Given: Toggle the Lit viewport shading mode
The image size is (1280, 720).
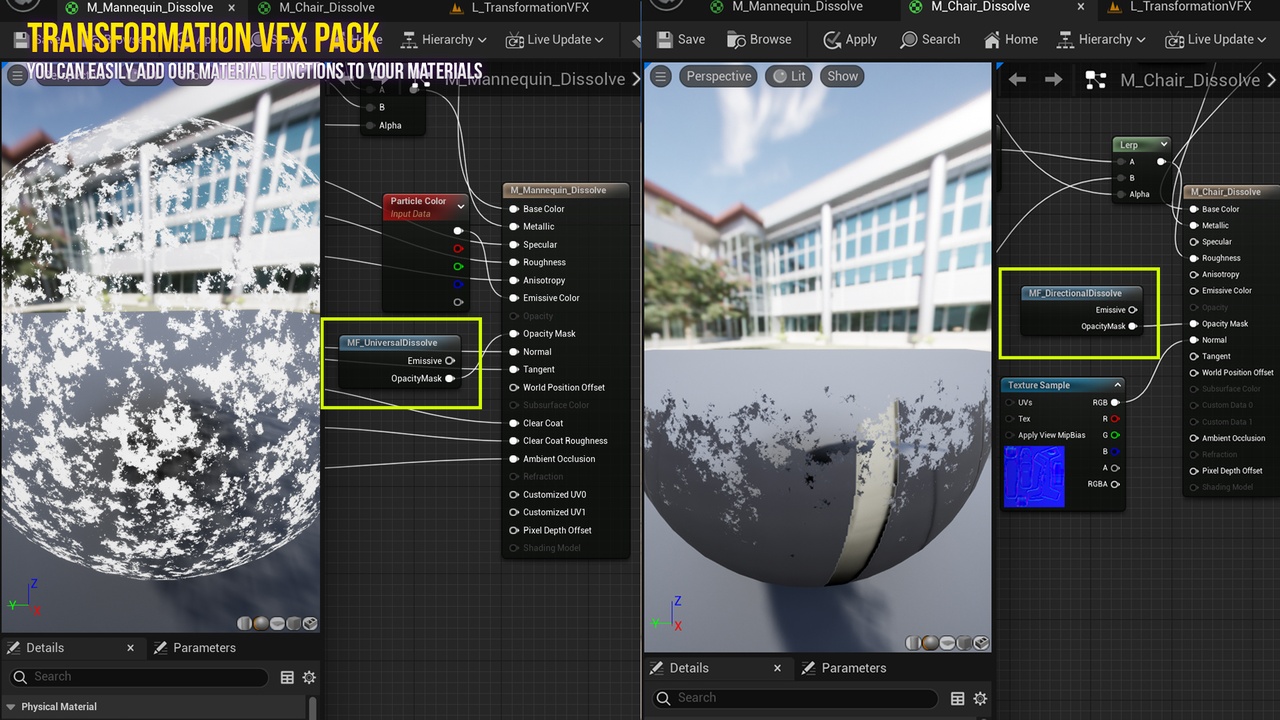Looking at the screenshot, I should [789, 76].
